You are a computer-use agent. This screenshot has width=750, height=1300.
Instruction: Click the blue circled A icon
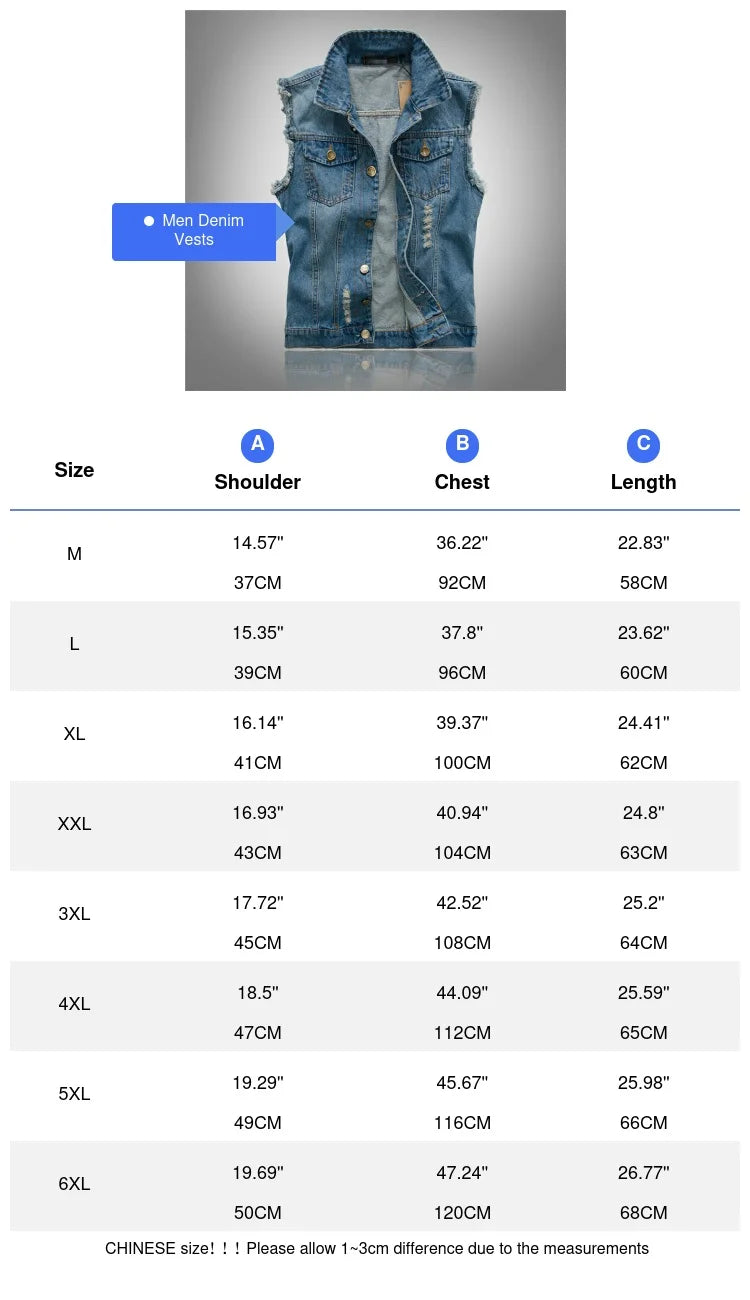point(257,445)
